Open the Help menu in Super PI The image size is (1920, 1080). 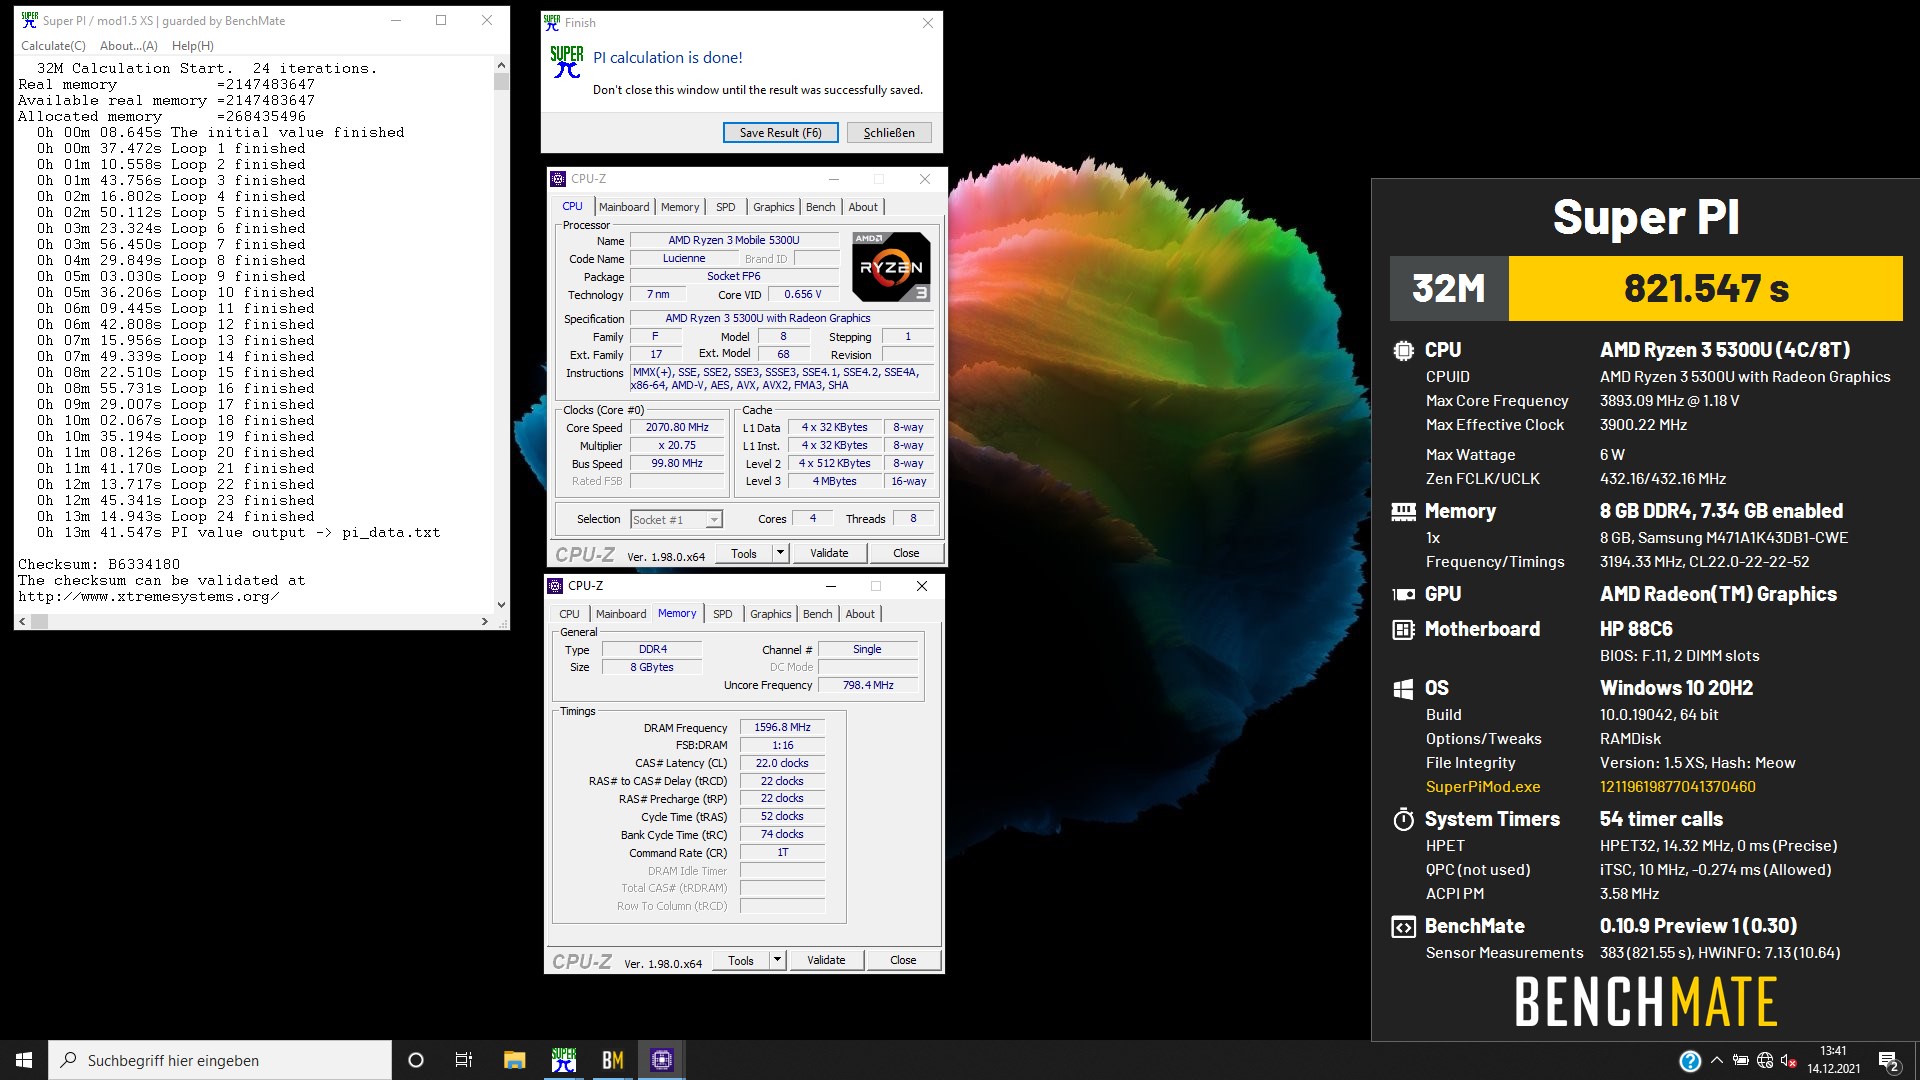pos(193,46)
